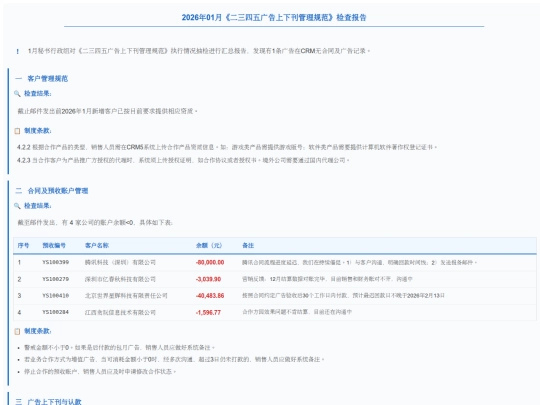Click the 序号 column header
540x405 pixels.
click(23, 246)
